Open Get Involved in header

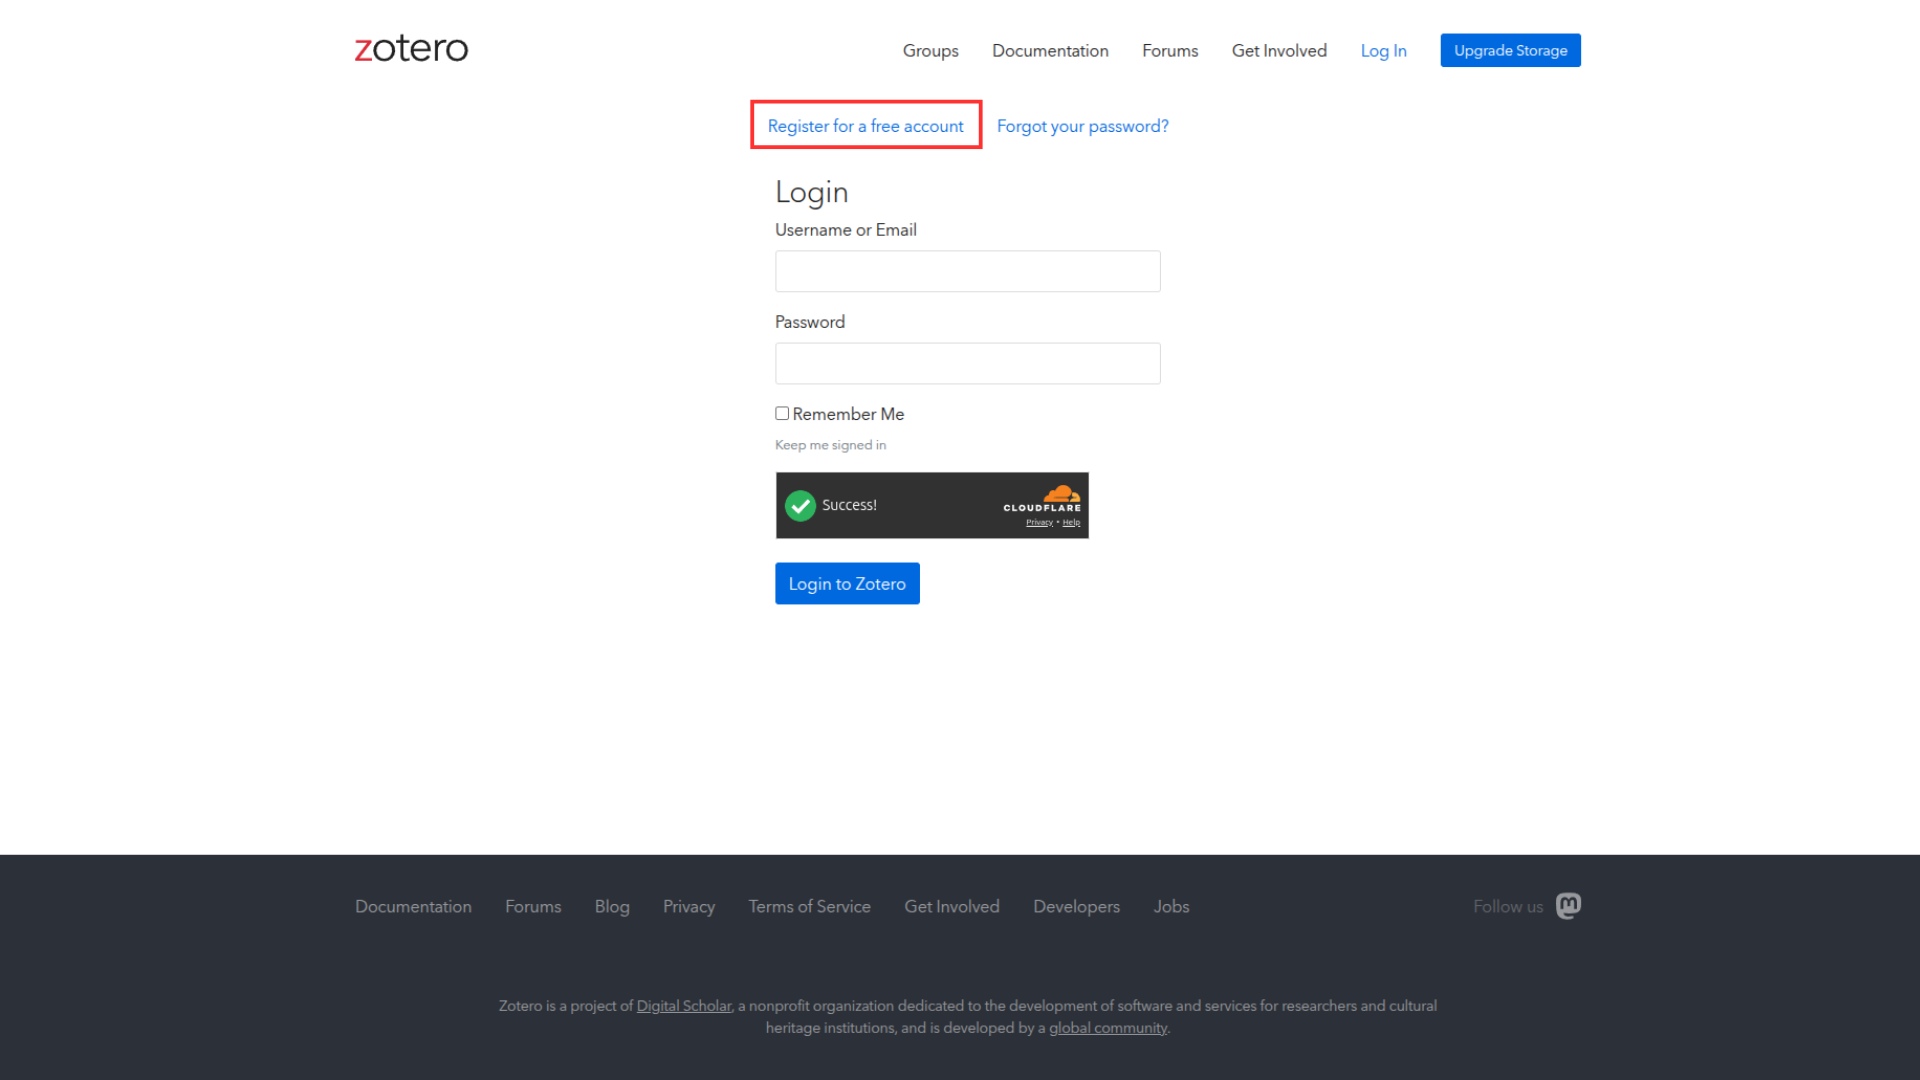click(1279, 50)
